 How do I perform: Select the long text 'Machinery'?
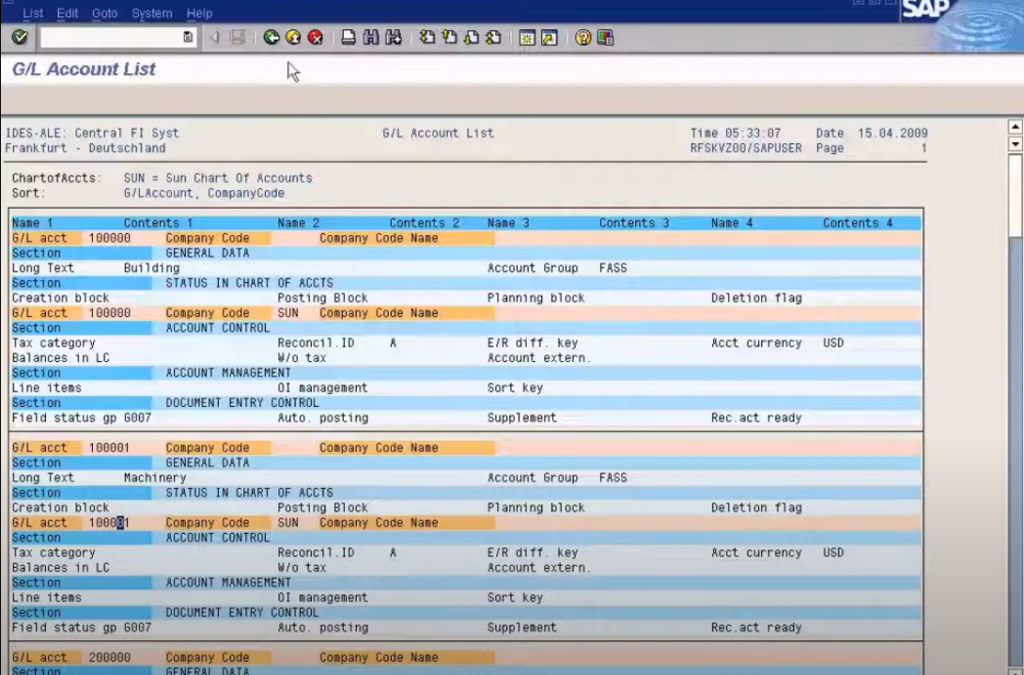click(155, 477)
